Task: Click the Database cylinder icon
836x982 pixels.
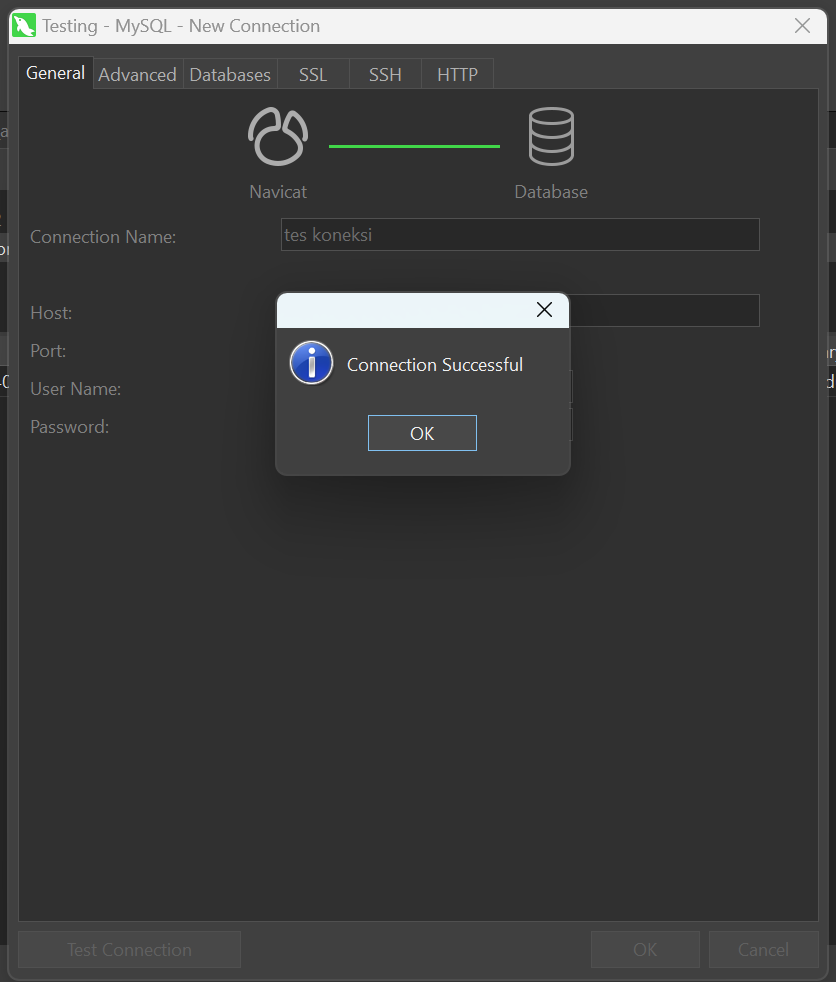Action: click(x=551, y=137)
